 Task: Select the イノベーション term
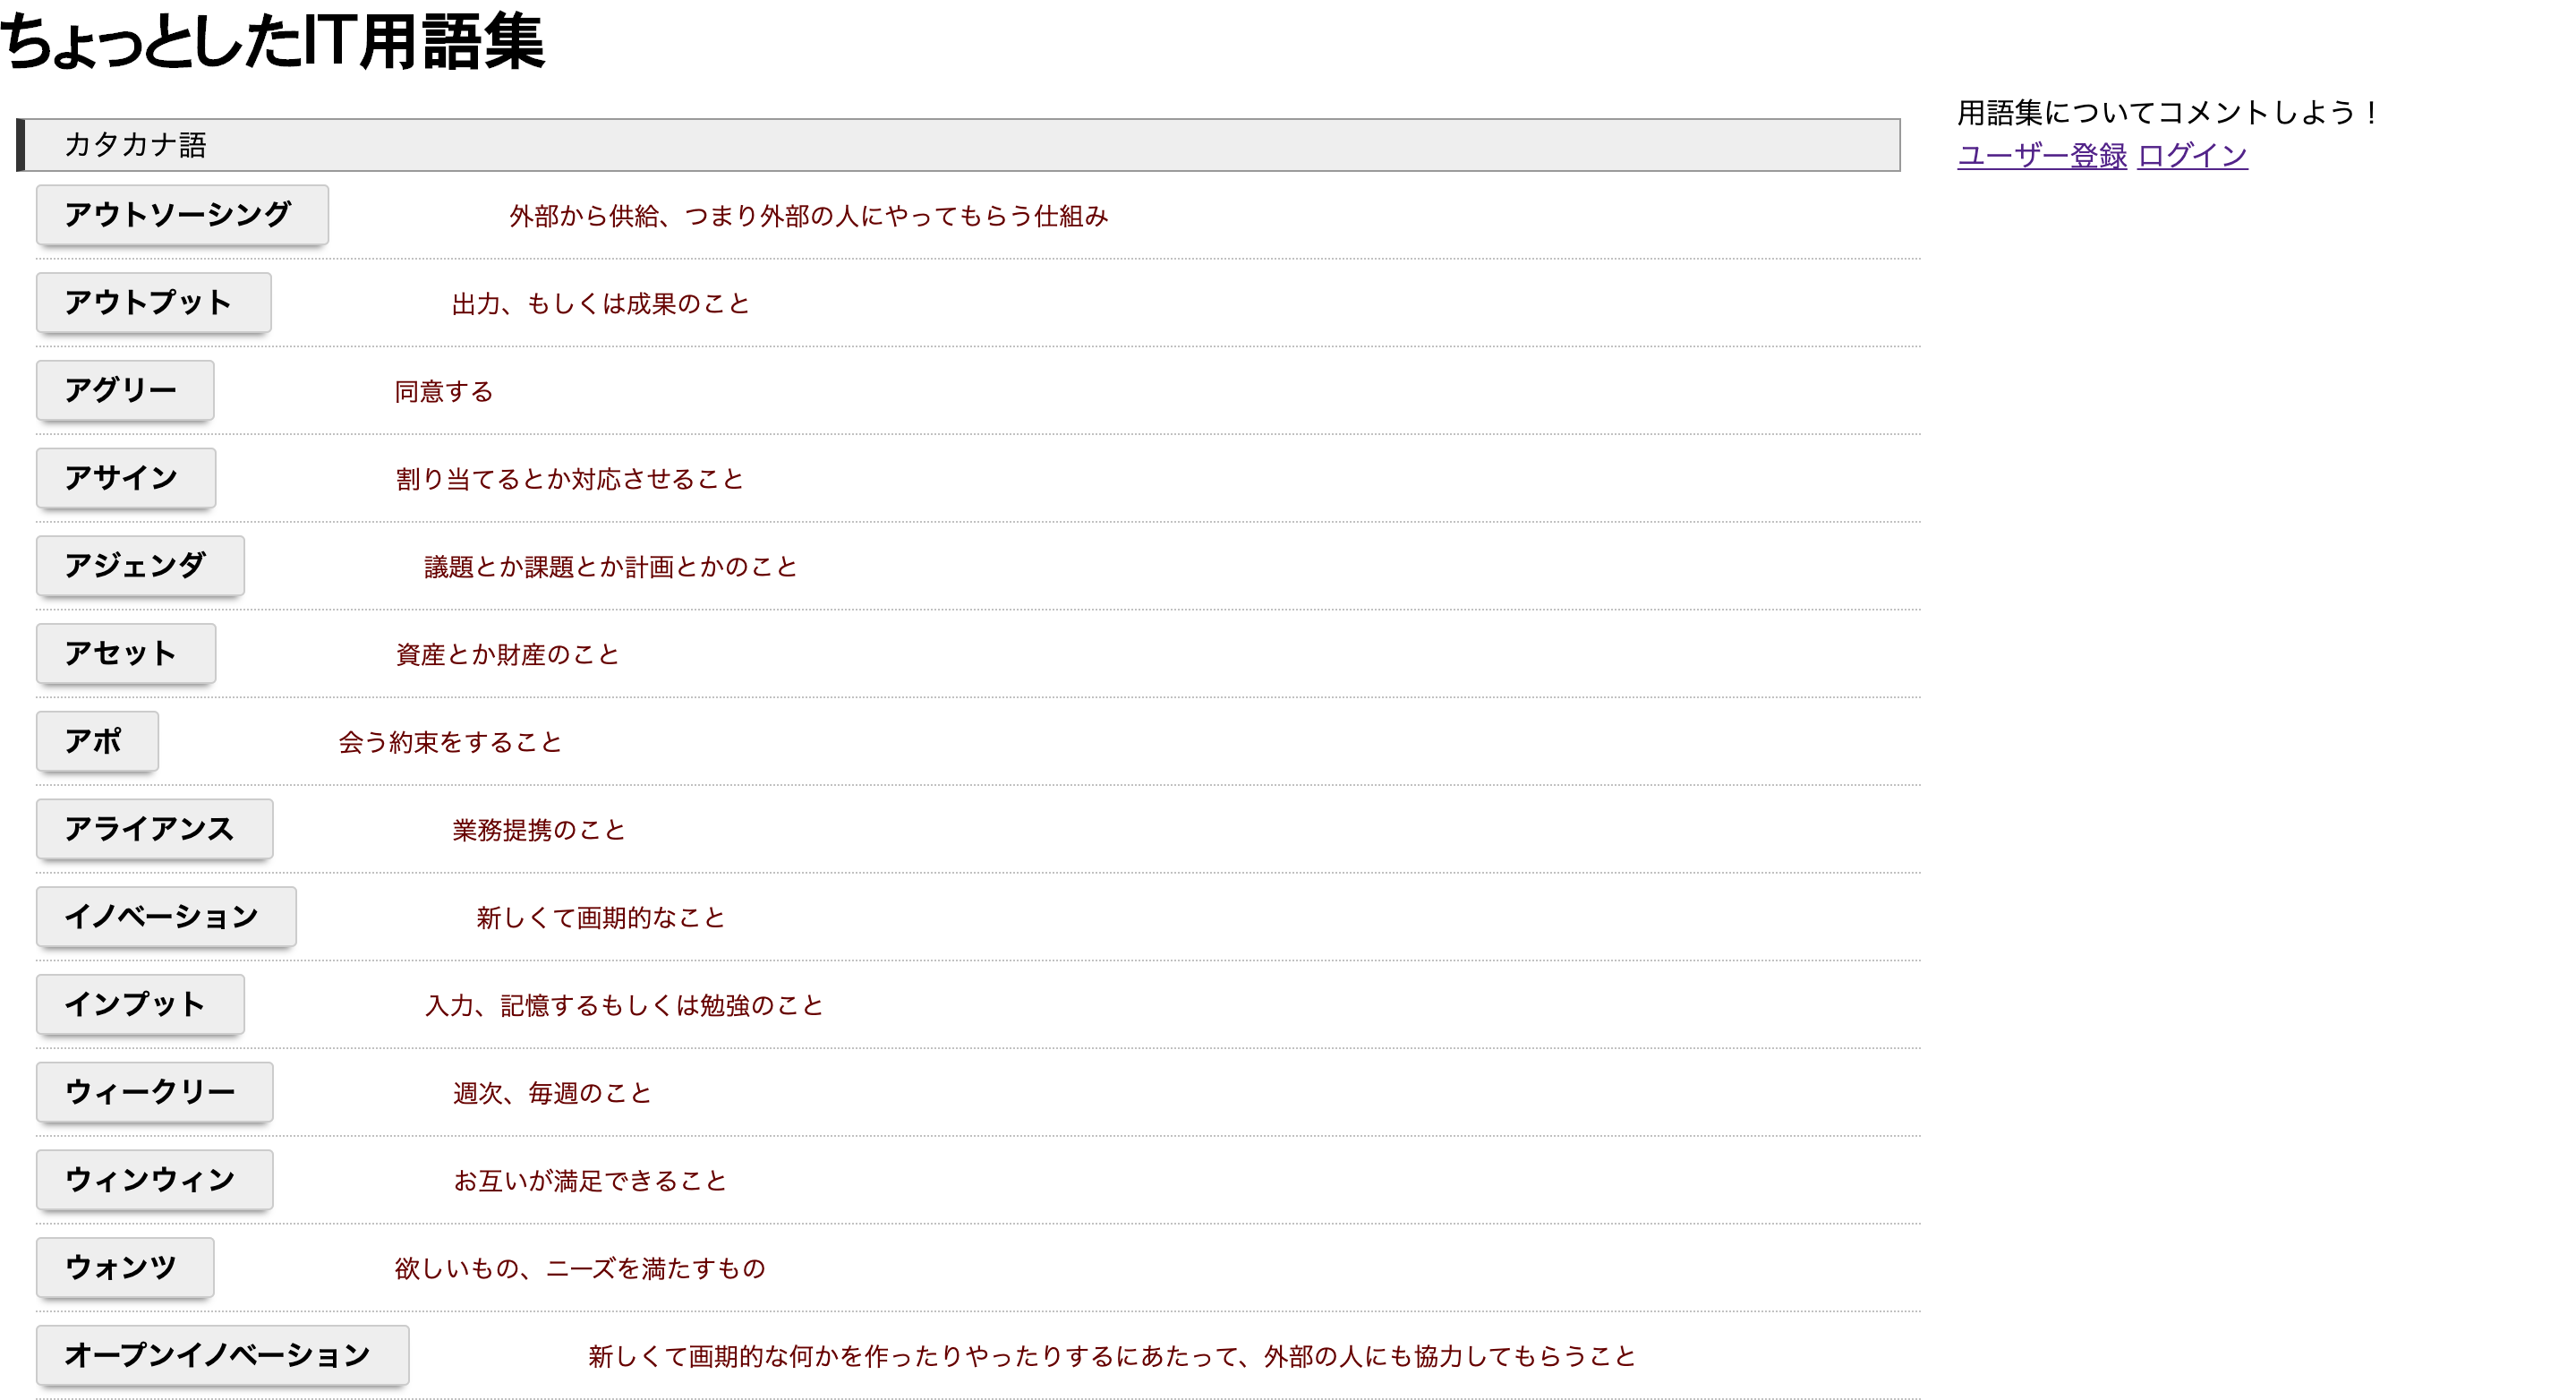[166, 917]
